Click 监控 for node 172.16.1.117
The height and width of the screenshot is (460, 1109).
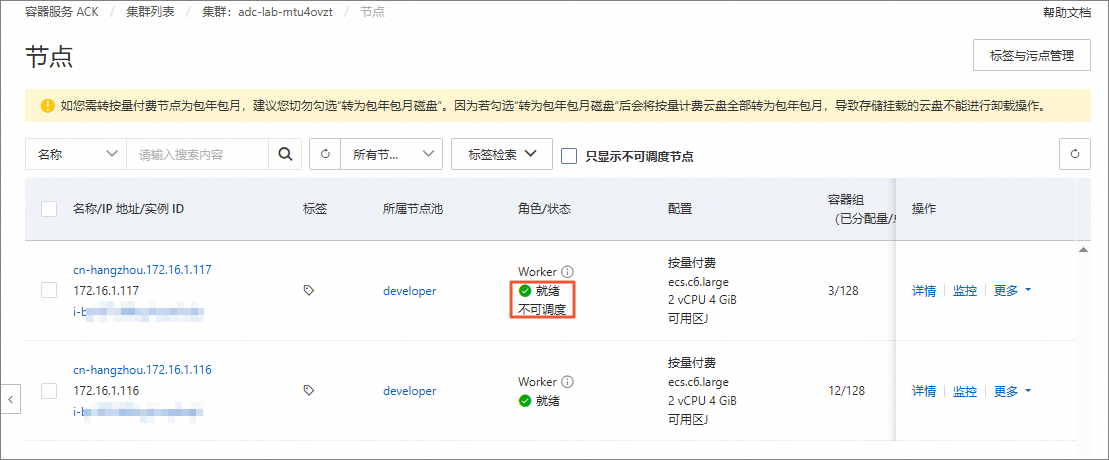[x=965, y=290]
